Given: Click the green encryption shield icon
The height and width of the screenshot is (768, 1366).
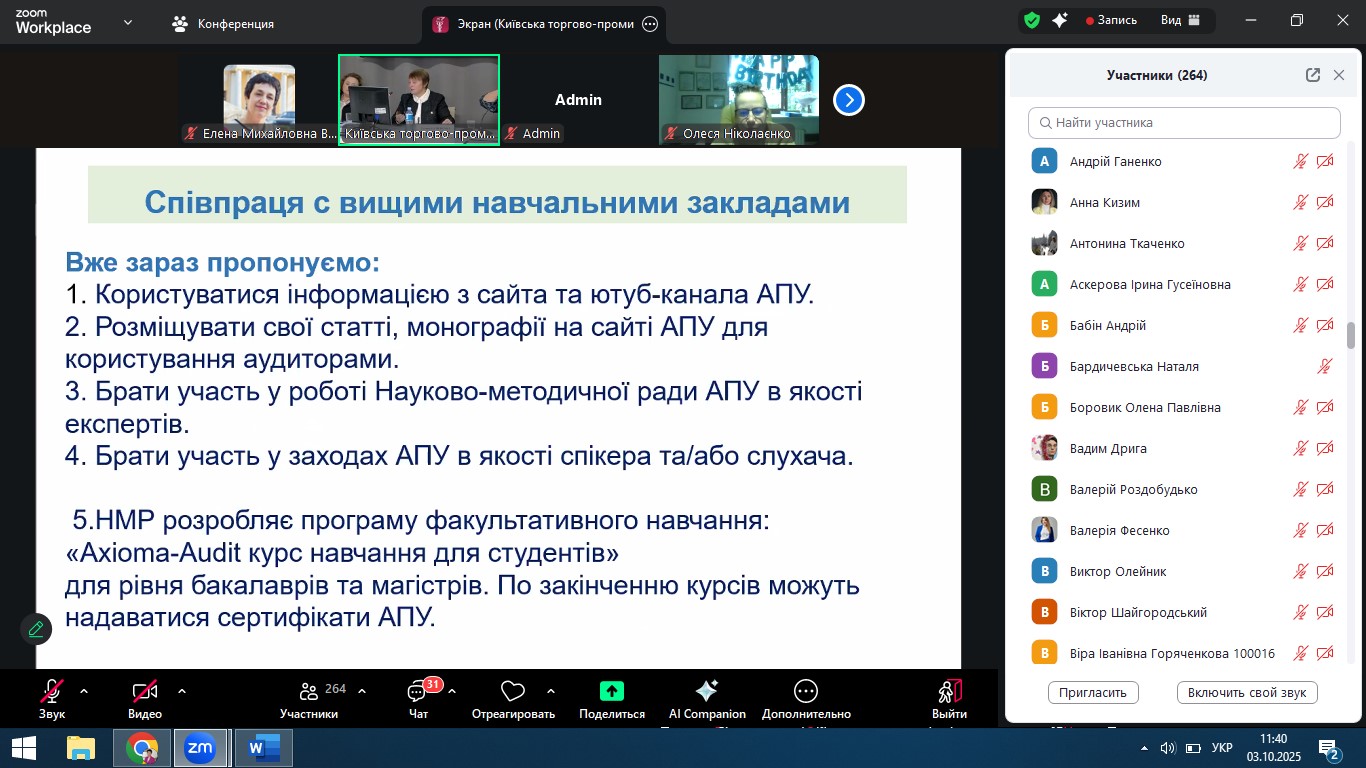Looking at the screenshot, I should (1032, 20).
